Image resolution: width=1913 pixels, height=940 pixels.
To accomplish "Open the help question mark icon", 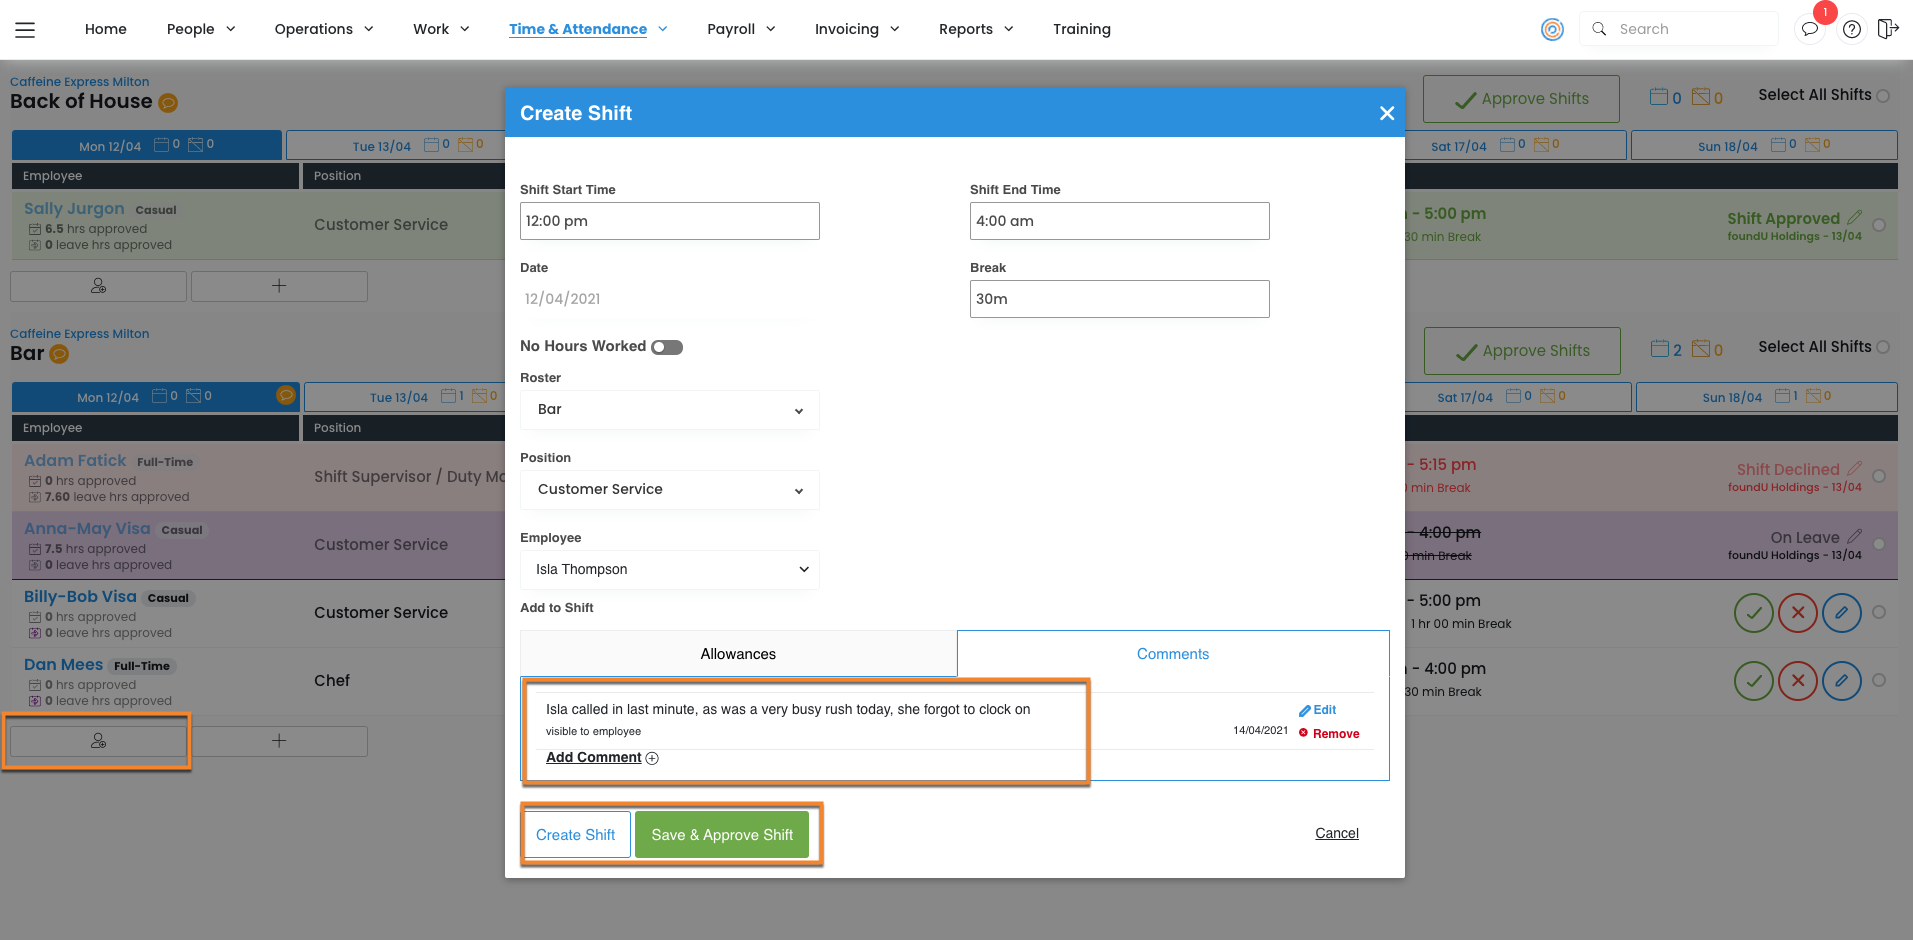I will point(1852,29).
